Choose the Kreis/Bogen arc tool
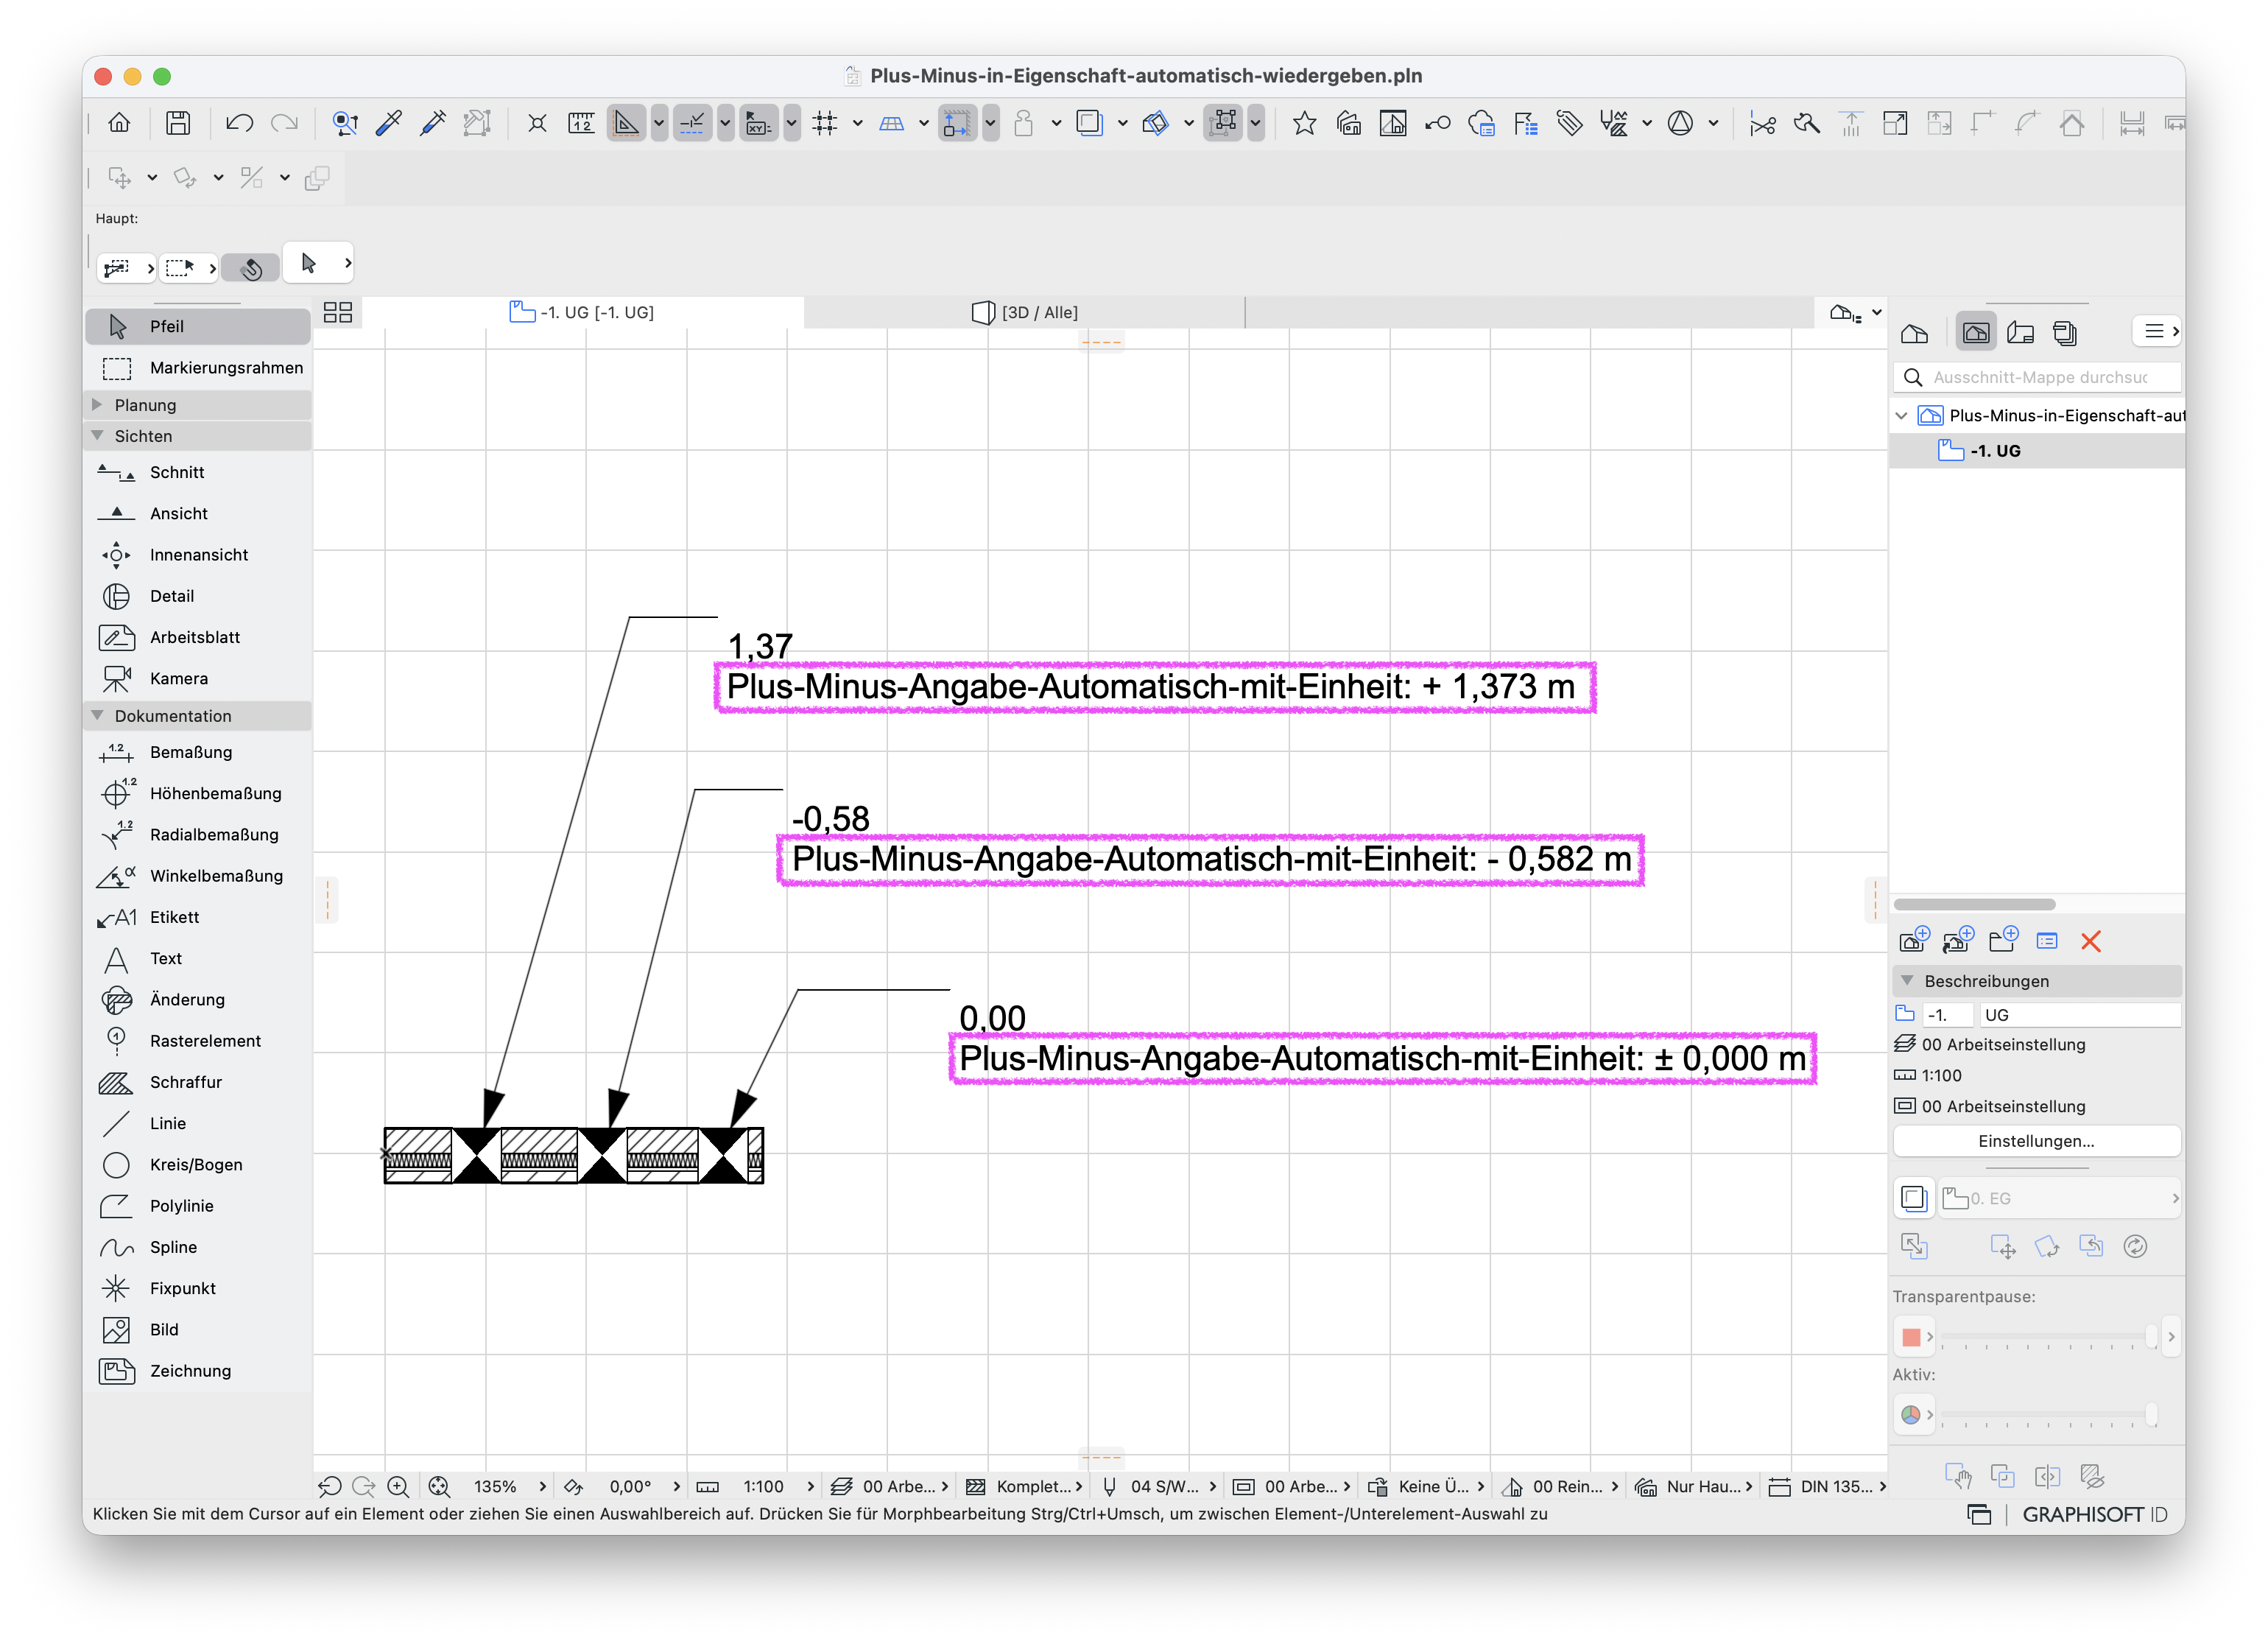 [198, 1164]
